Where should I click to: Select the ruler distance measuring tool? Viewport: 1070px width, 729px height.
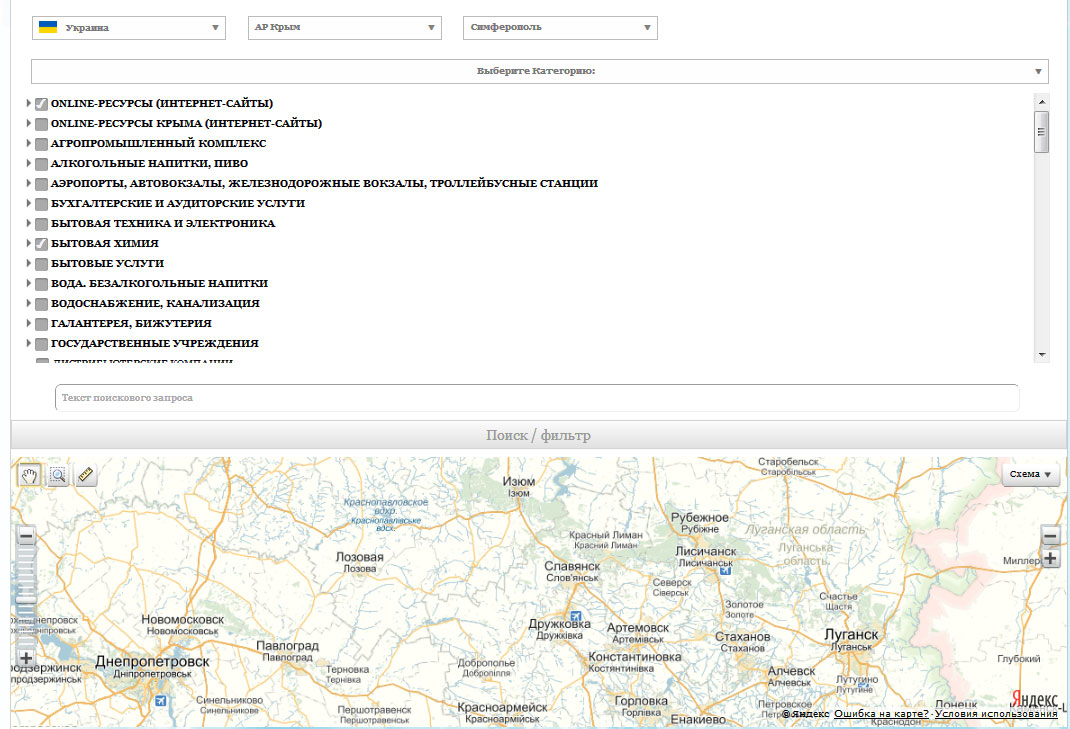click(x=86, y=475)
